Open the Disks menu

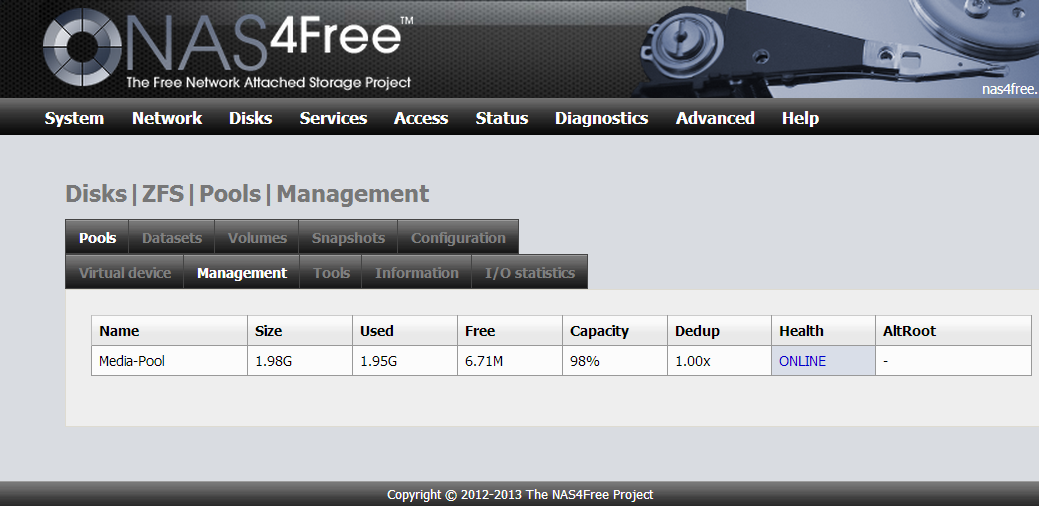coord(250,118)
